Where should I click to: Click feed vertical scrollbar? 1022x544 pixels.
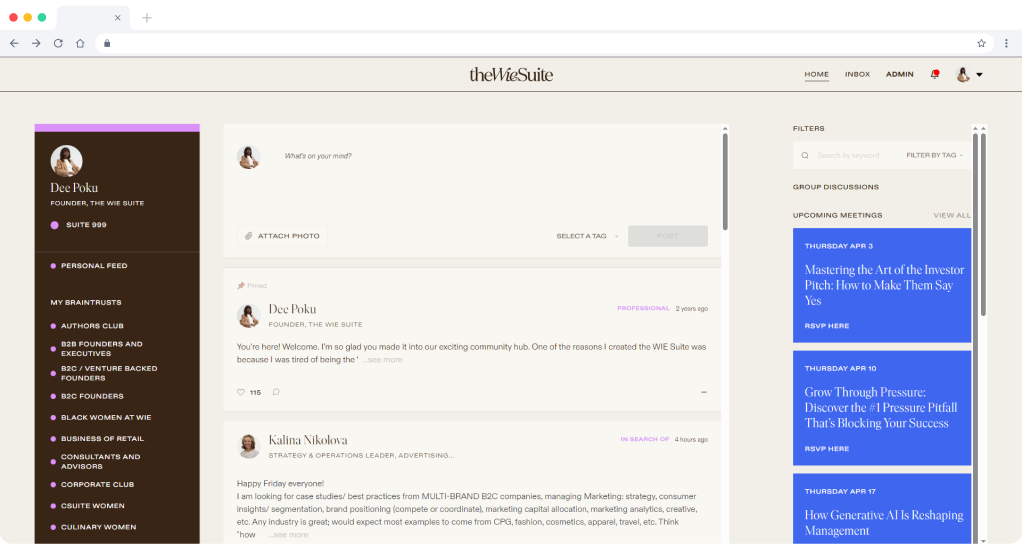(x=725, y=182)
